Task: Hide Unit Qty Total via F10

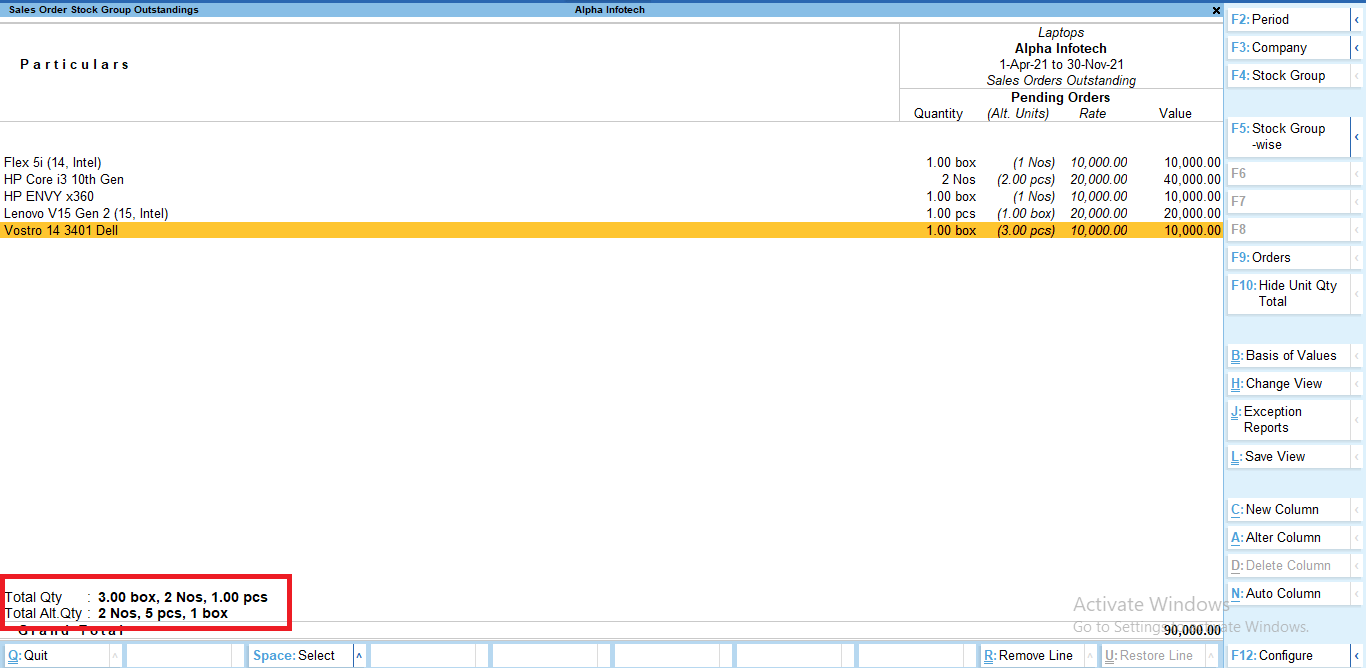Action: [x=1285, y=293]
